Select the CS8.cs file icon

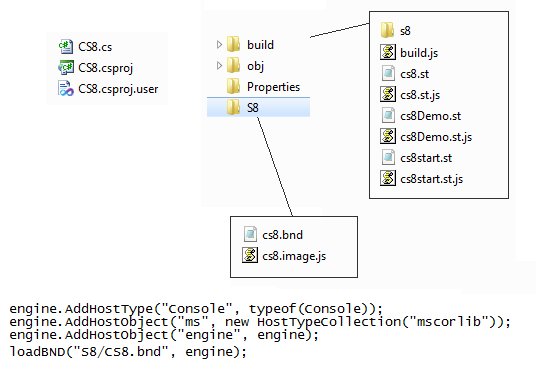click(x=66, y=47)
